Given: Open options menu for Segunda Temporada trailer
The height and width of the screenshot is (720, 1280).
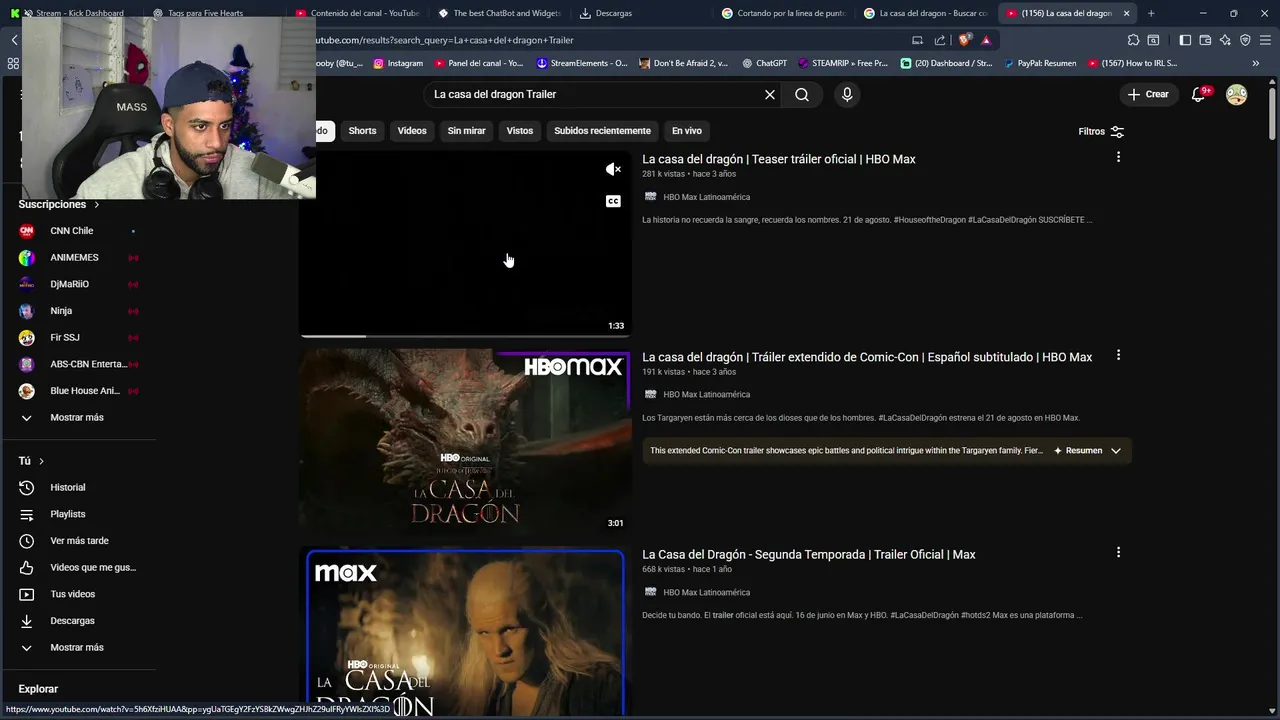Looking at the screenshot, I should coord(1118,552).
